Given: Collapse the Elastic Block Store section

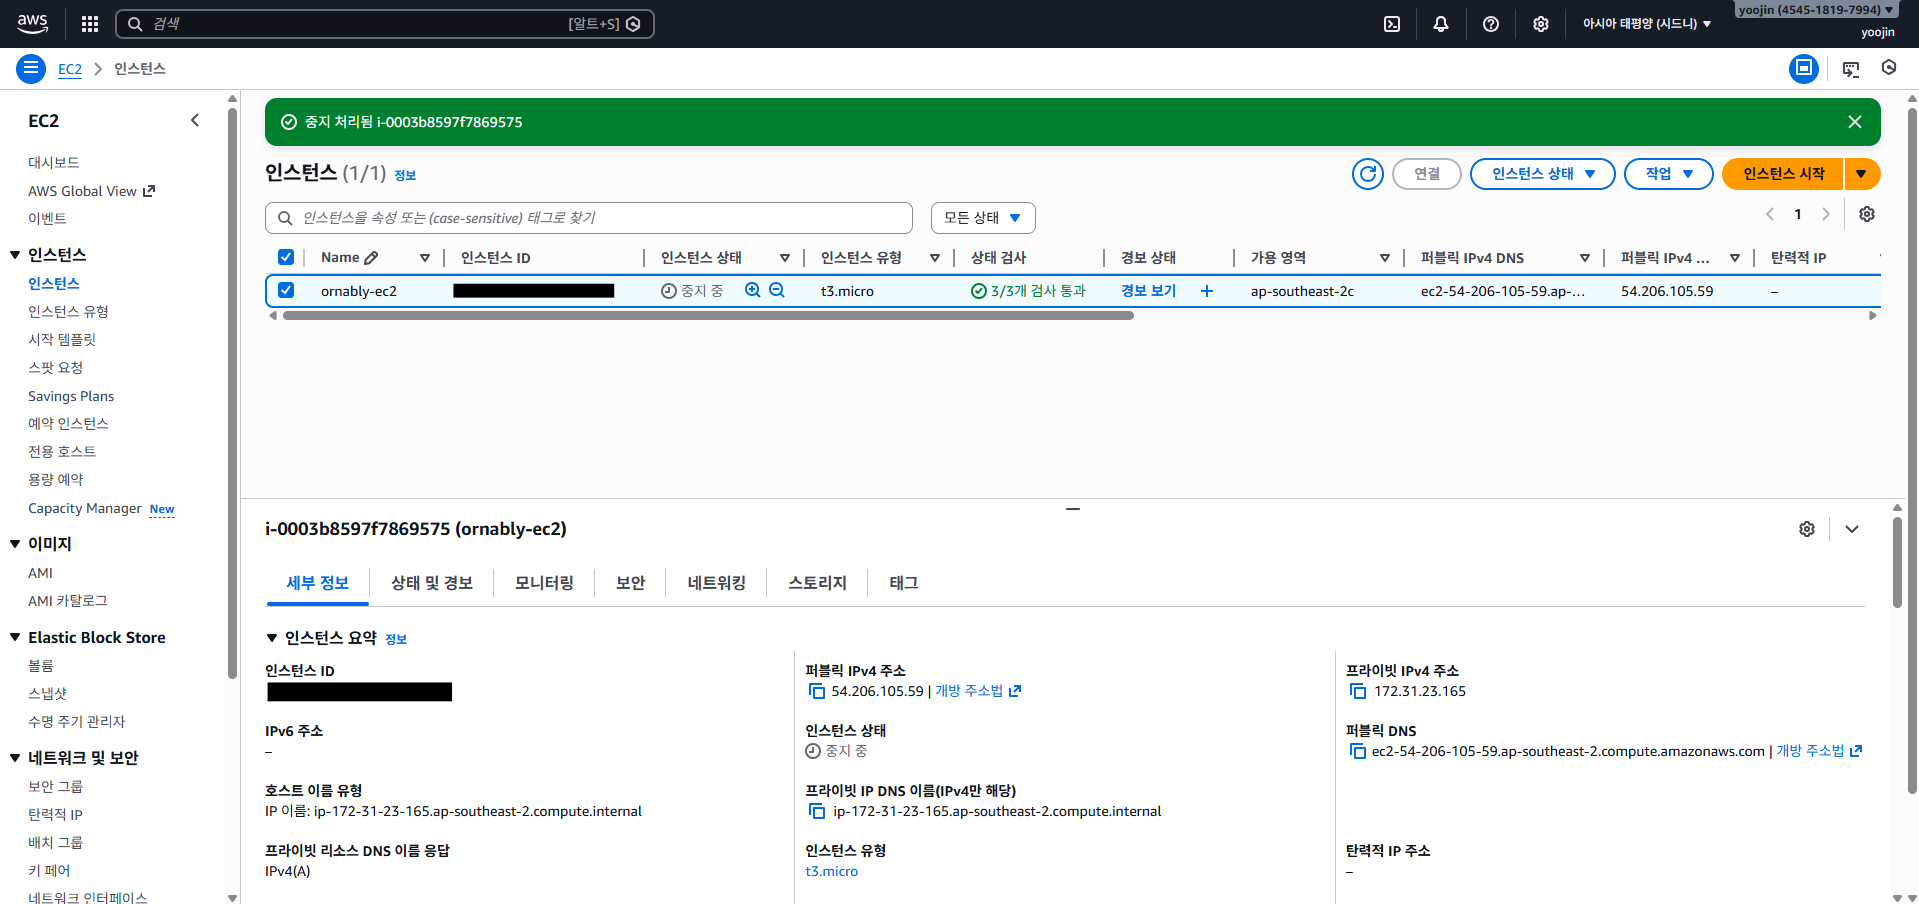Looking at the screenshot, I should coord(15,637).
